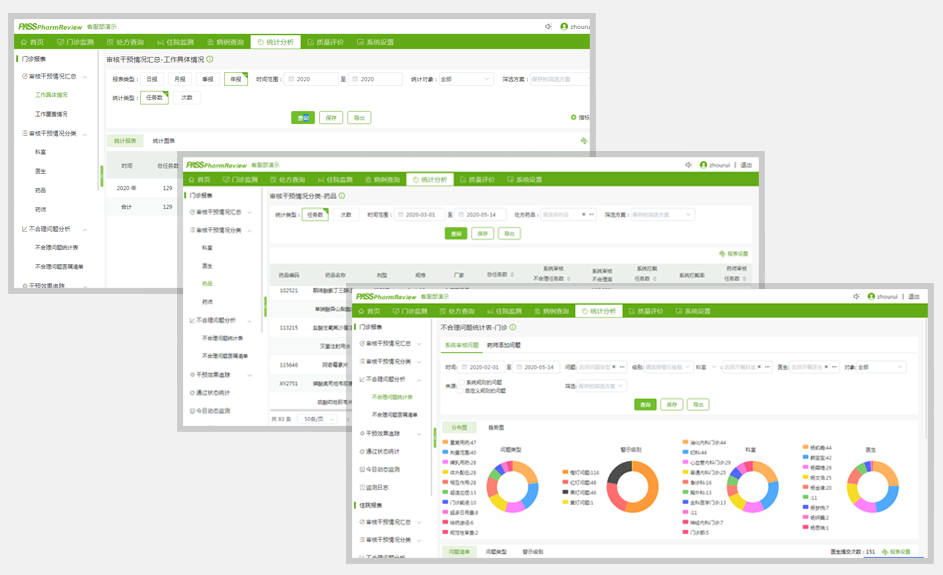This screenshot has width=943, height=575.
Task: Open 报表设置 gear in front window bottom right
Action: point(885,552)
